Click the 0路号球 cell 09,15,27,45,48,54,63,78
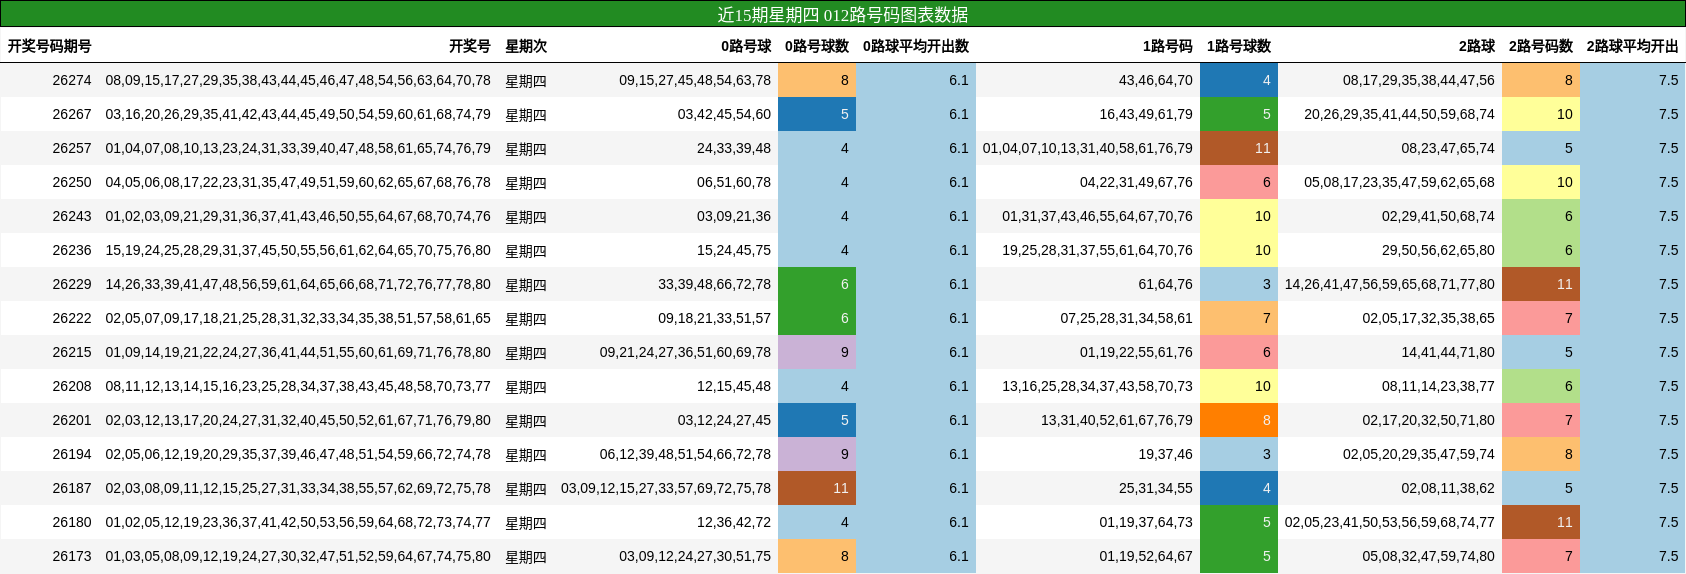 click(x=695, y=80)
